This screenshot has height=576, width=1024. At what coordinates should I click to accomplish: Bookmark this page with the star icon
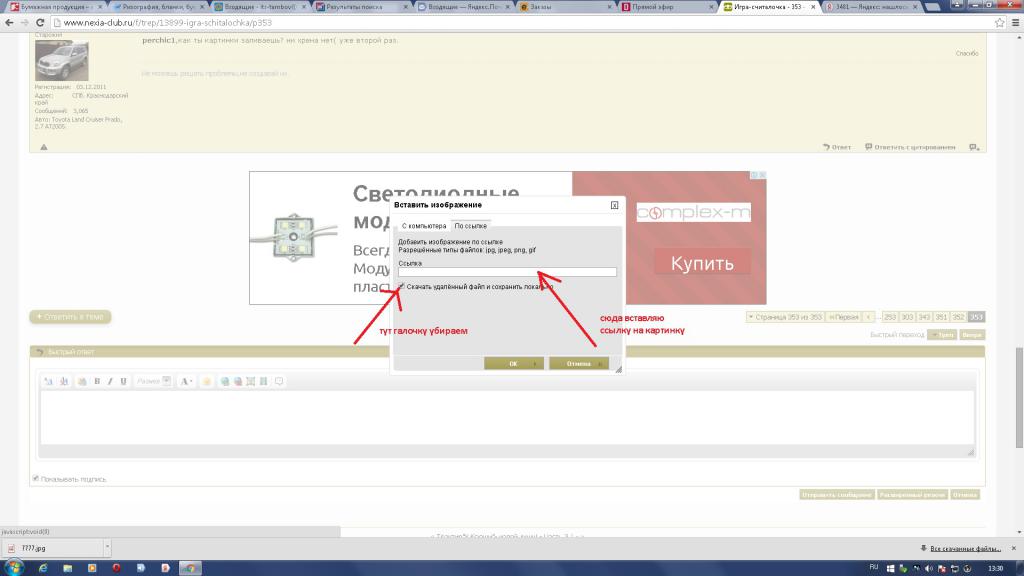pos(999,23)
